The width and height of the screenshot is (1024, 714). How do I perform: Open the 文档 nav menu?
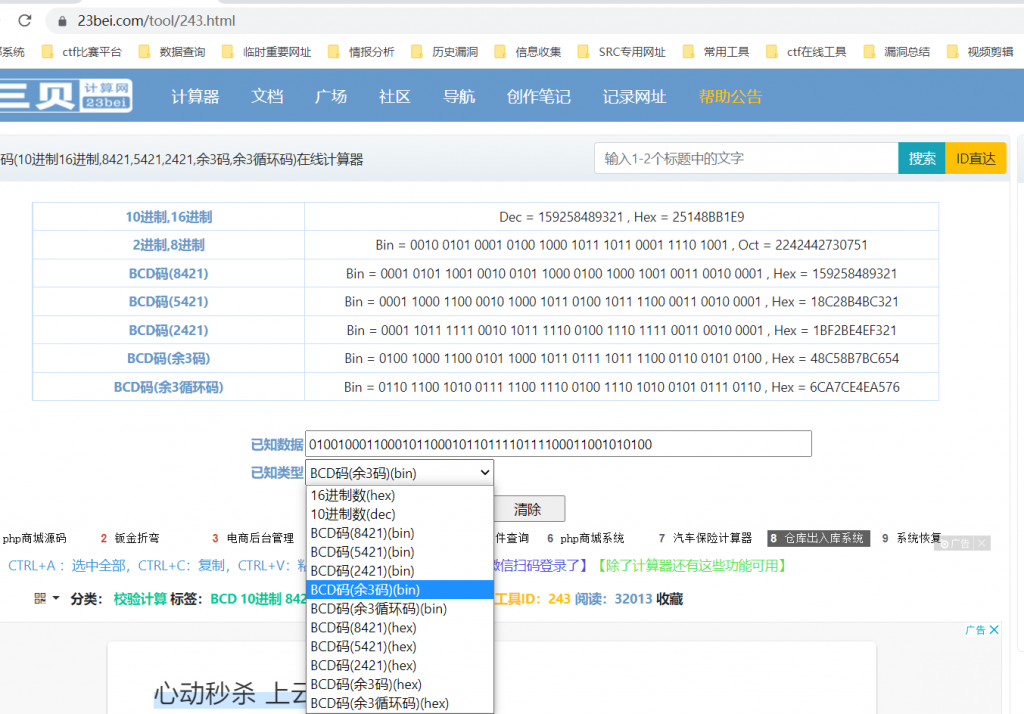(267, 97)
